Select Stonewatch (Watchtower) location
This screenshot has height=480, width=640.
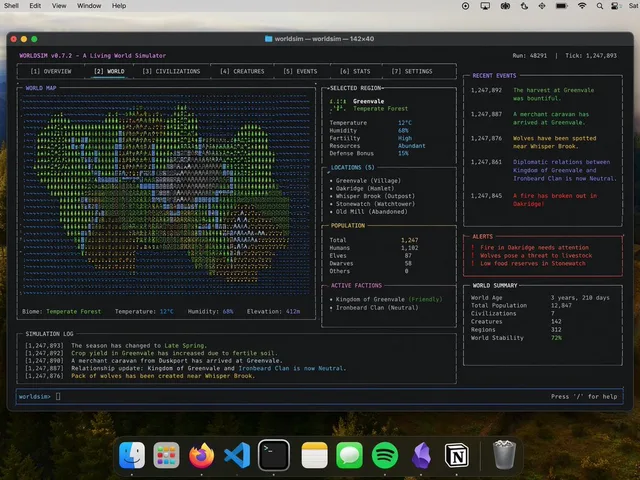(375, 204)
